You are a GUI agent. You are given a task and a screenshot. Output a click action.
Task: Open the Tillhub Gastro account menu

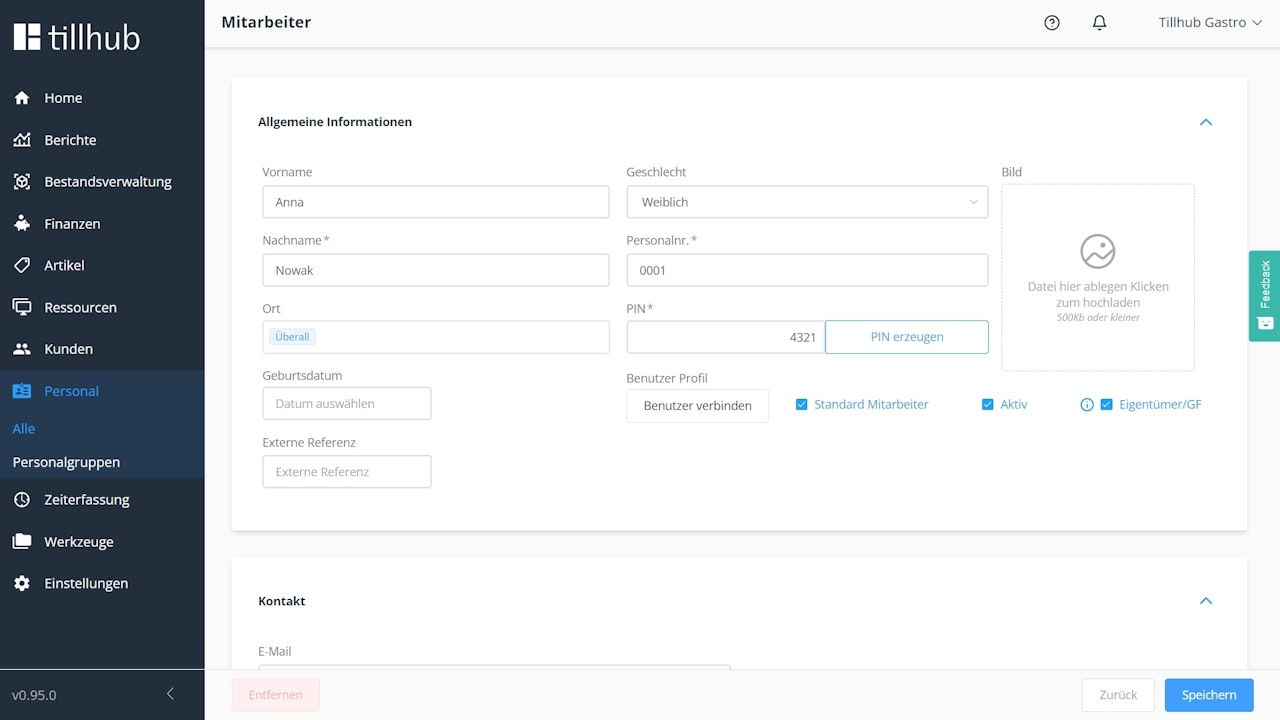(x=1210, y=23)
